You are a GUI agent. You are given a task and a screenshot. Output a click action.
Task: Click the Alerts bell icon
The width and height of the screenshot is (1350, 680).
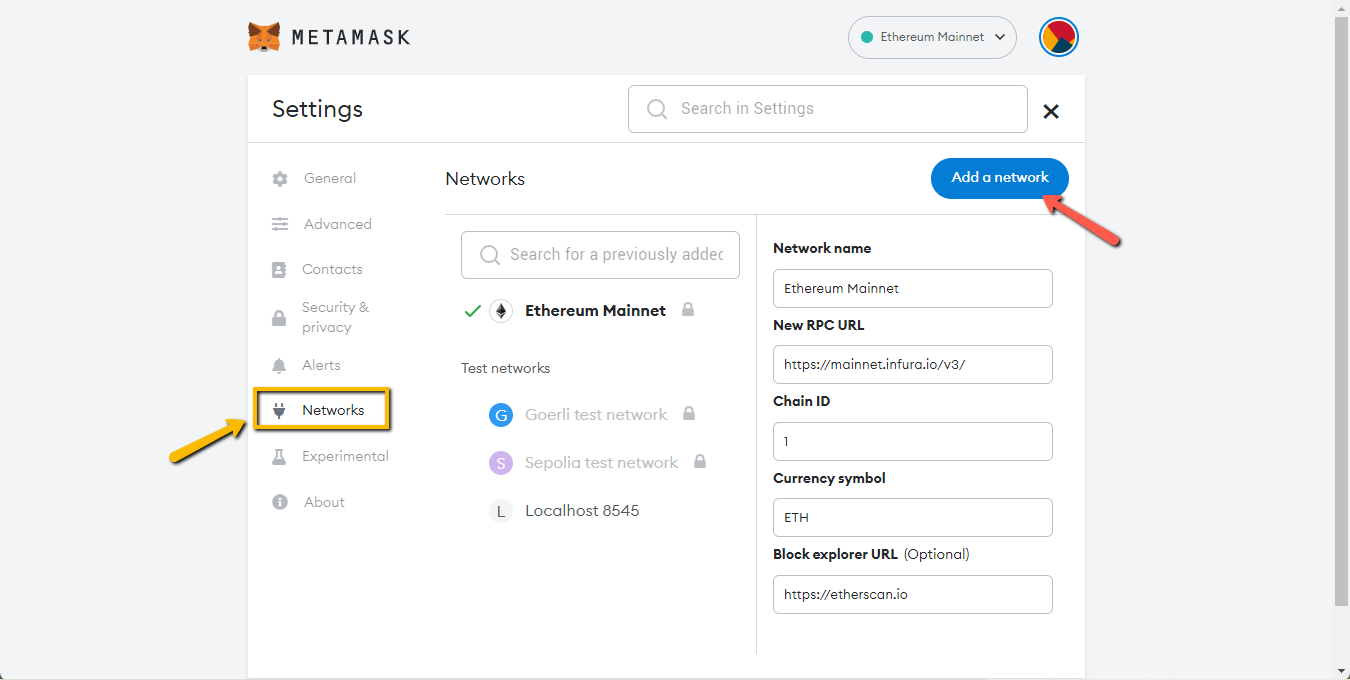[280, 366]
